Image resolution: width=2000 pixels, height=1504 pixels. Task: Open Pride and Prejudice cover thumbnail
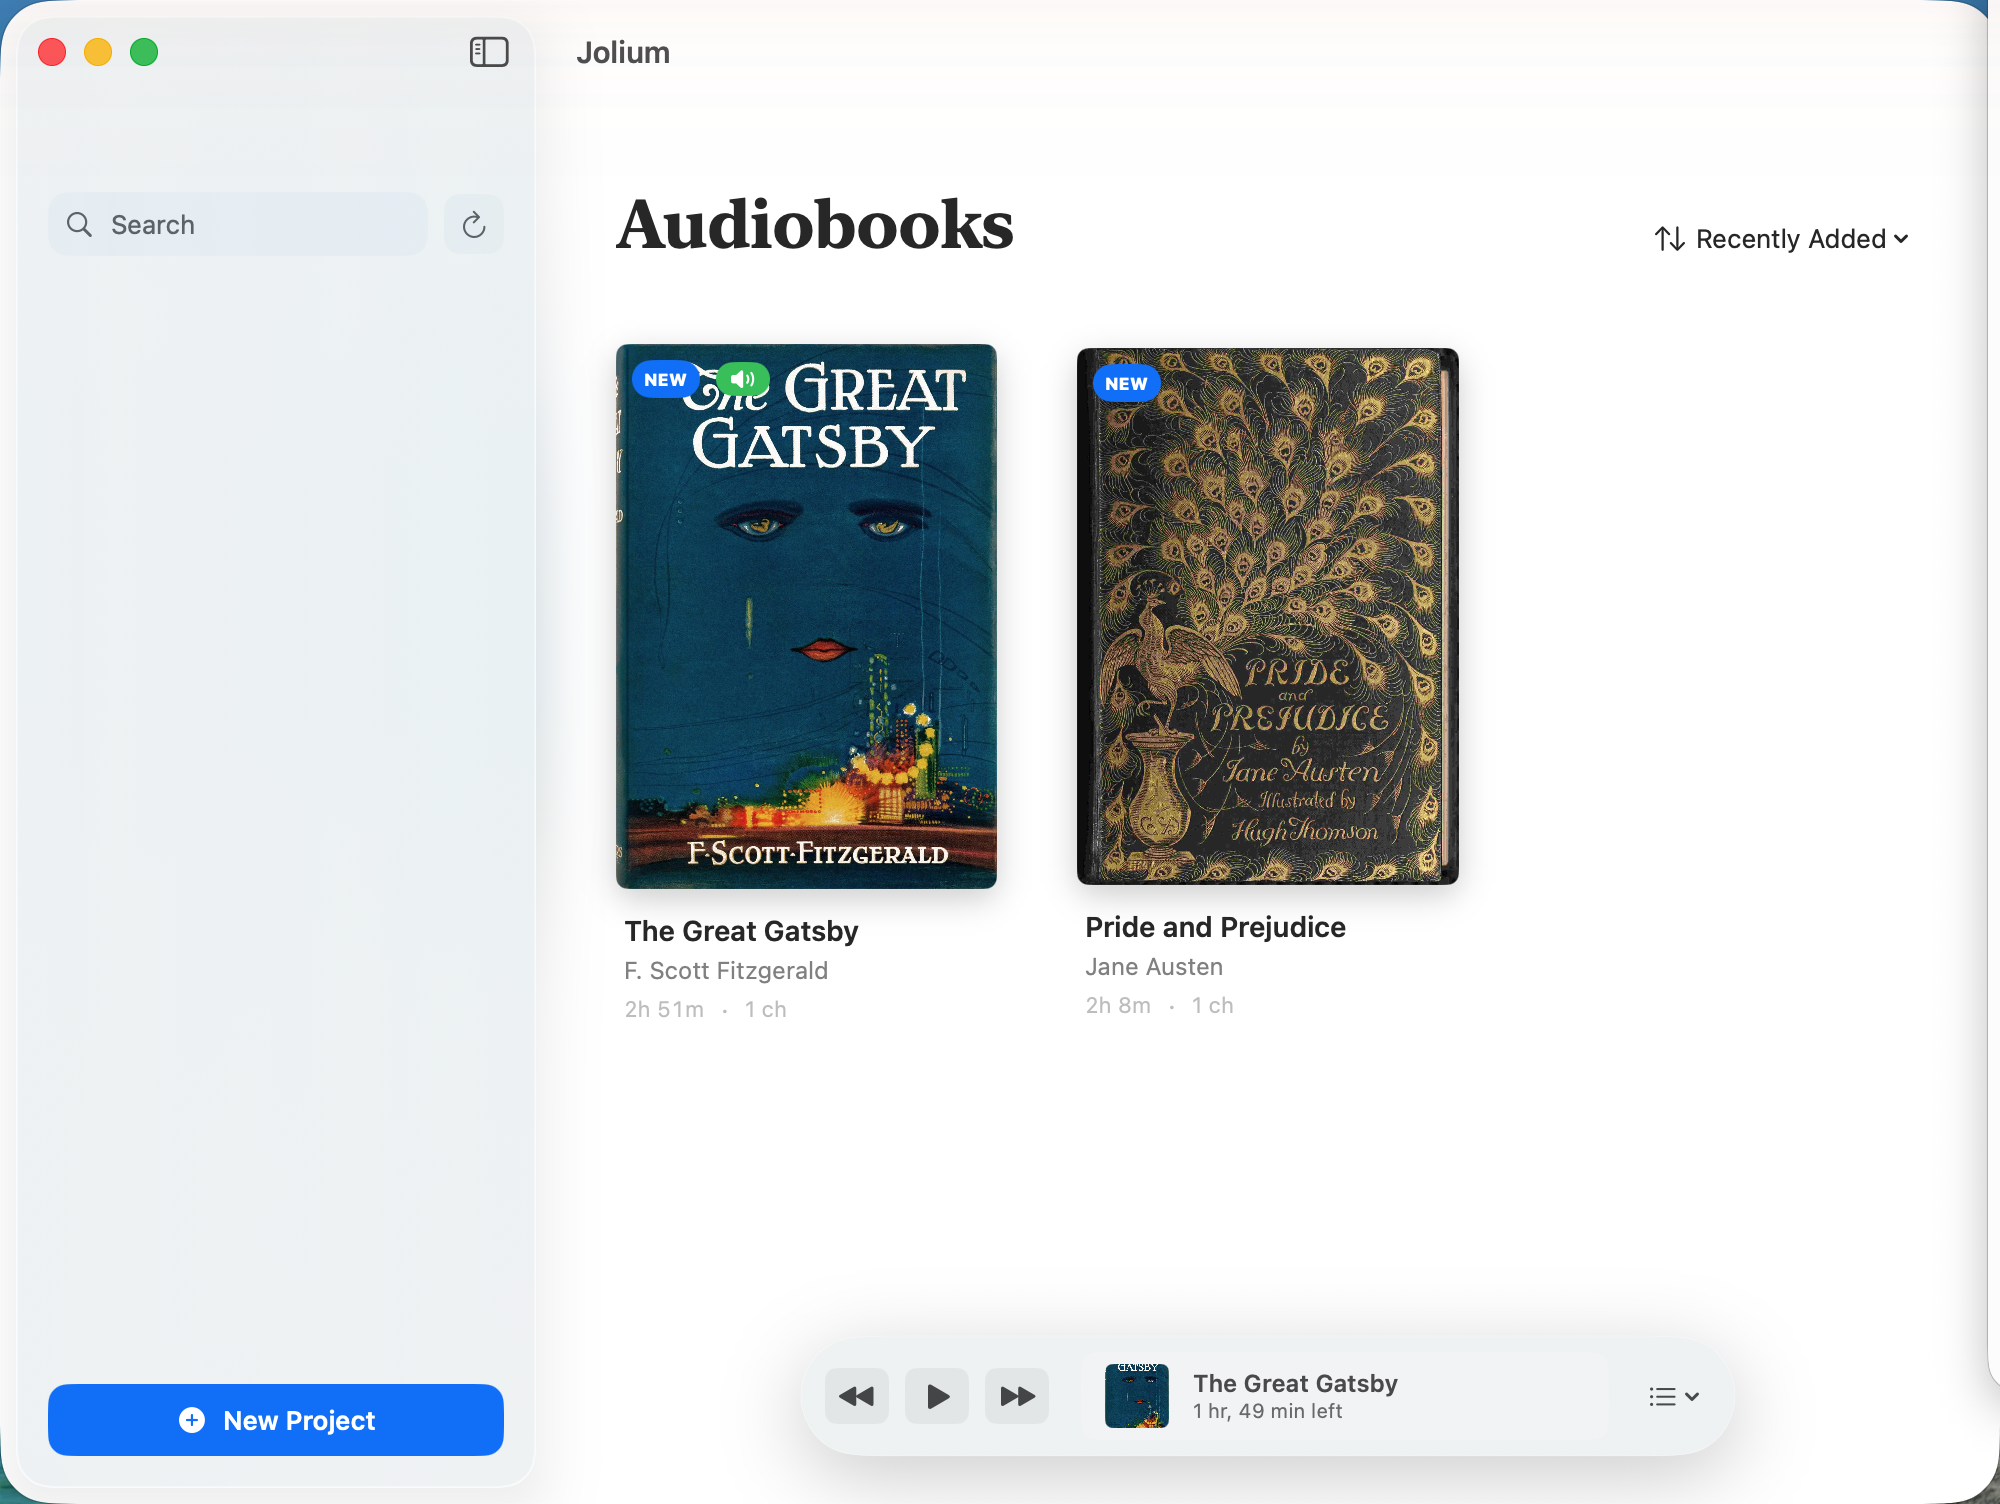point(1267,616)
